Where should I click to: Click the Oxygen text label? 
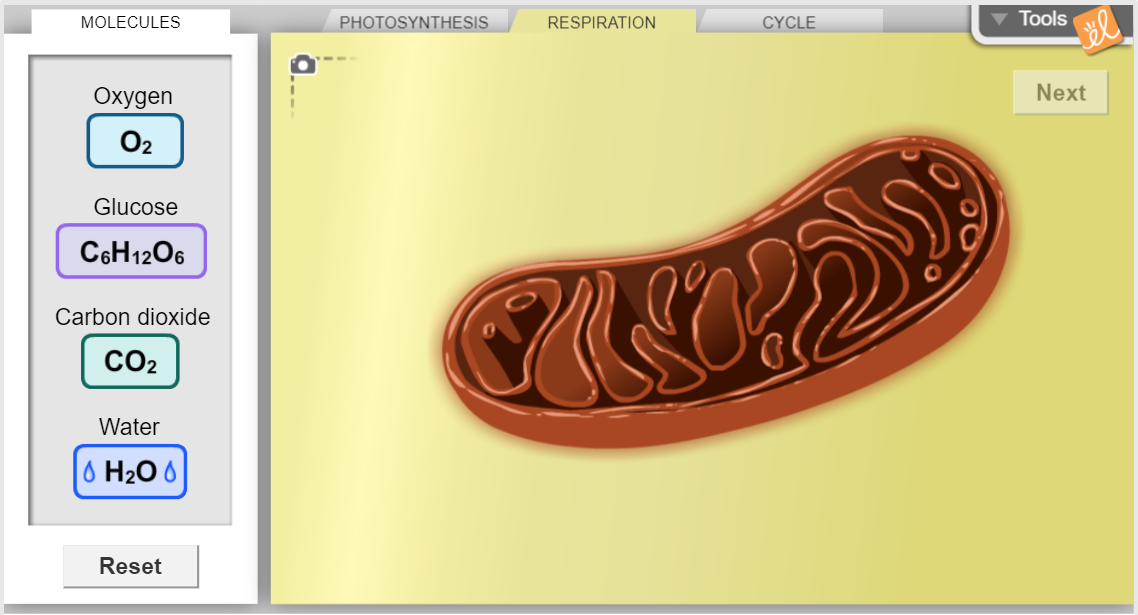click(x=133, y=96)
